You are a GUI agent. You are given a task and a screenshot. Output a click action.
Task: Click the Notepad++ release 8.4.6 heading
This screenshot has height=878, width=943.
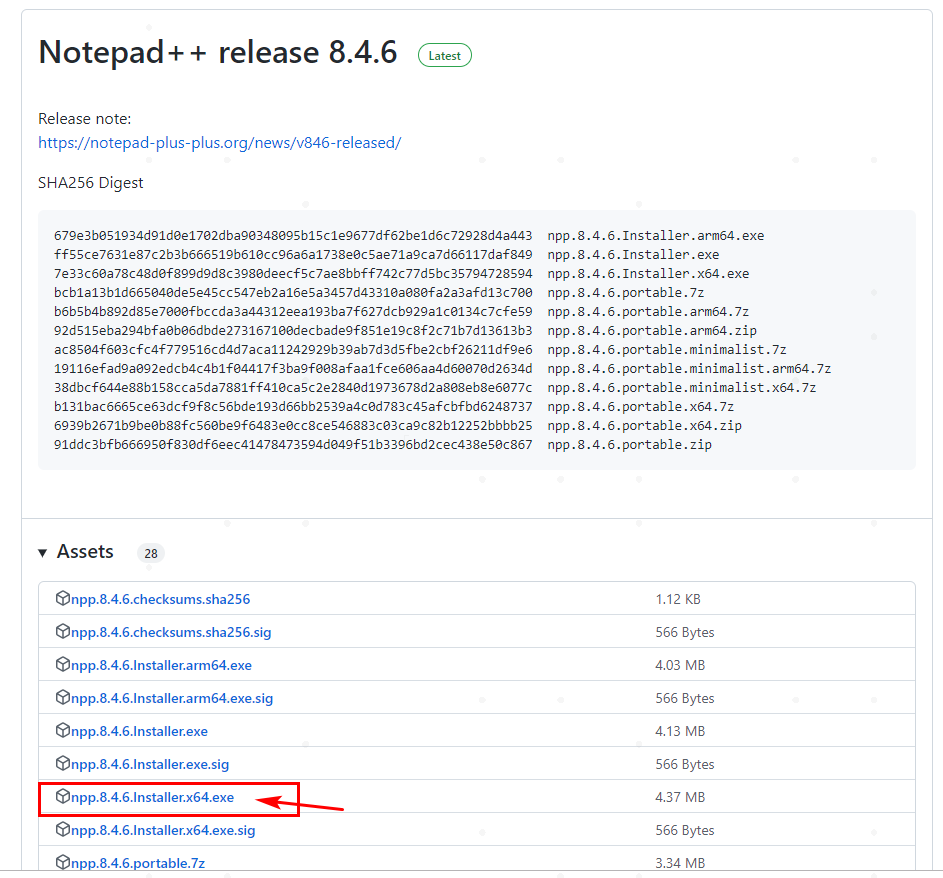218,52
